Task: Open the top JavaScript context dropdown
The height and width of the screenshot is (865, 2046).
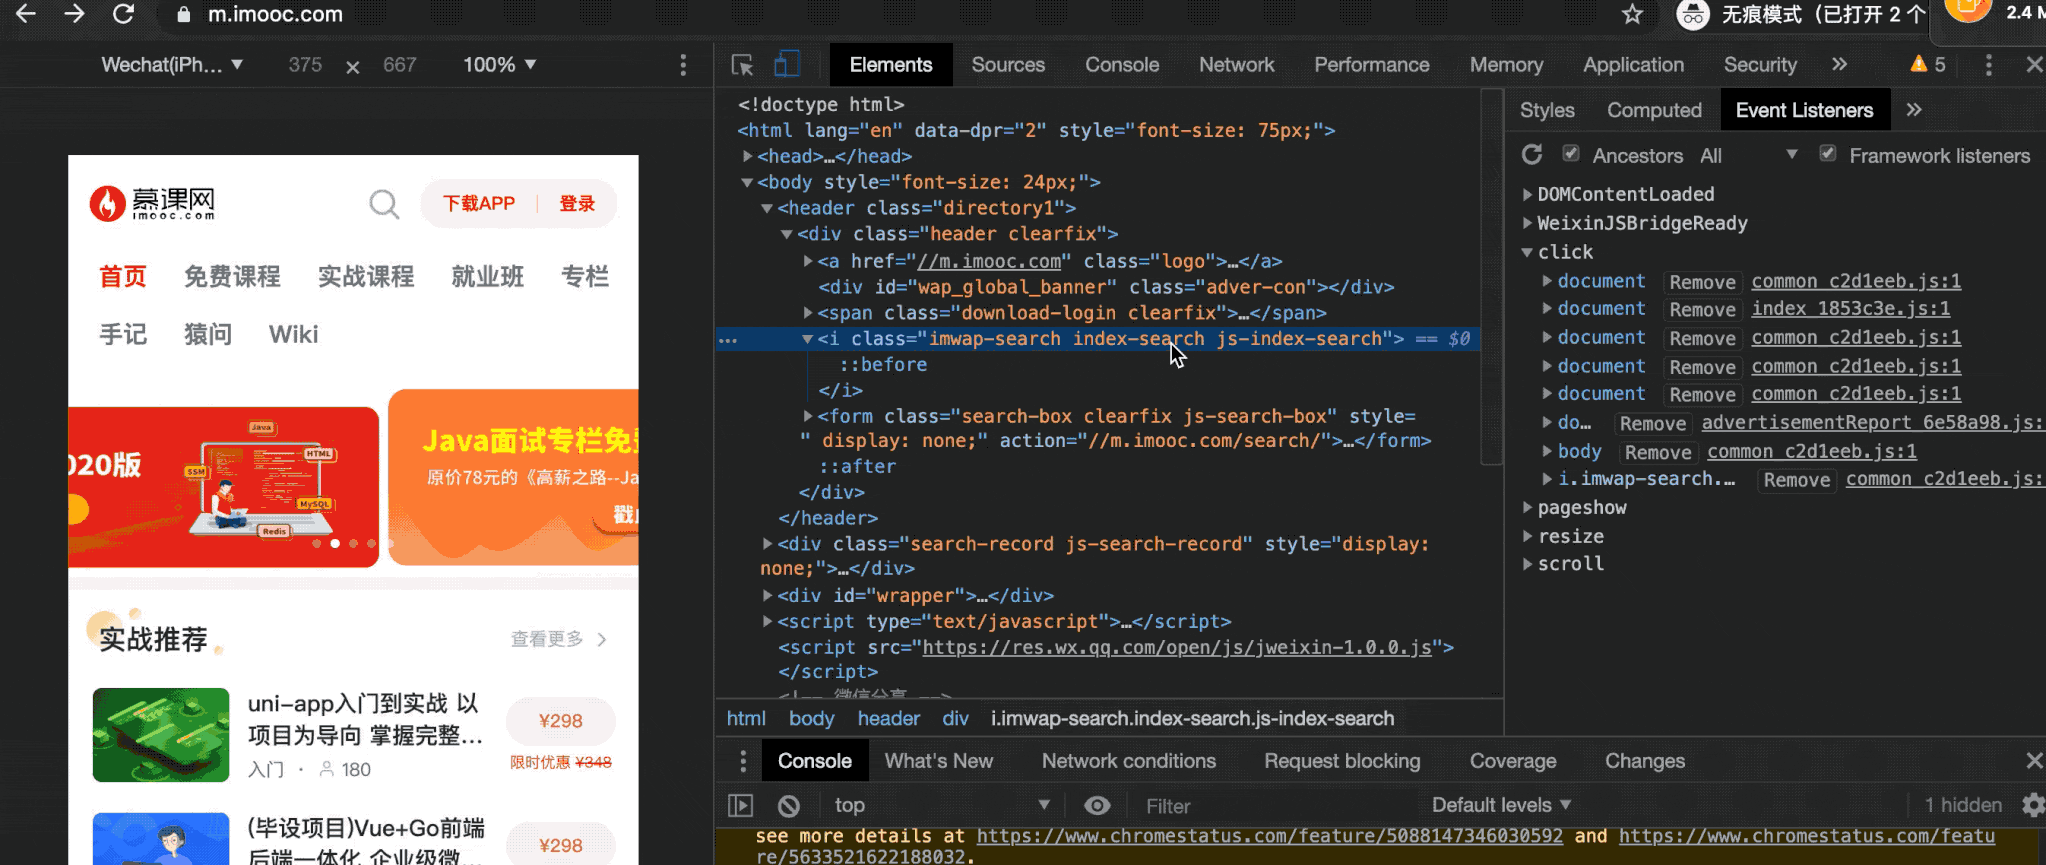Action: 942,805
